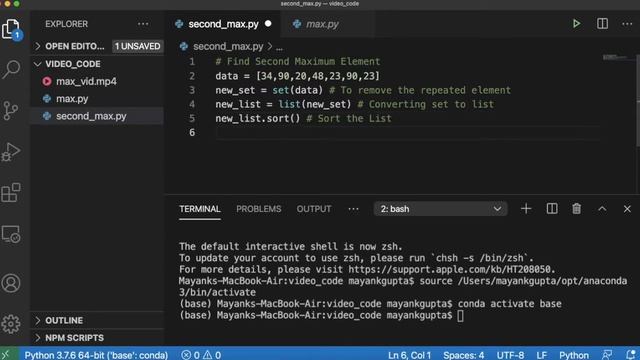Viewport: 640px width, 360px height.
Task: Open the Run and Debug view icon
Action: pyautogui.click(x=11, y=152)
